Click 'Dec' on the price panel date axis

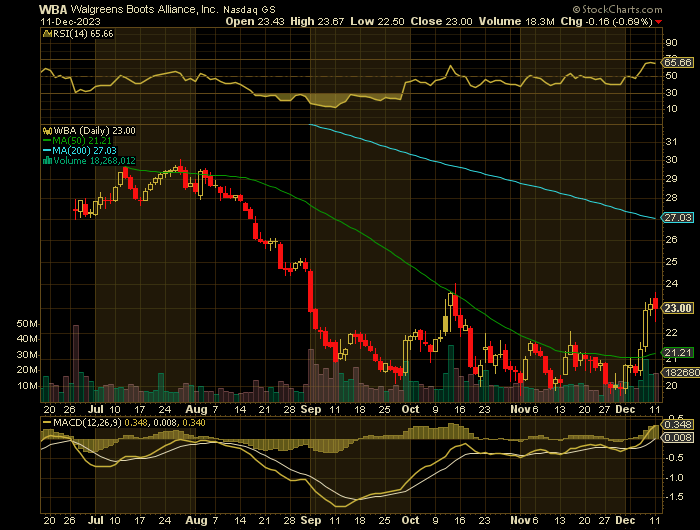(625, 409)
